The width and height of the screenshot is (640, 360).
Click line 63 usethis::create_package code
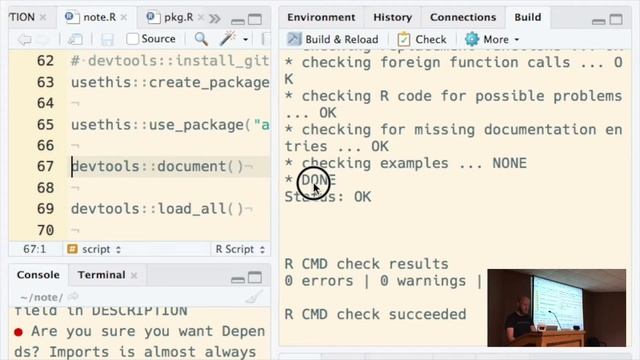(170, 82)
